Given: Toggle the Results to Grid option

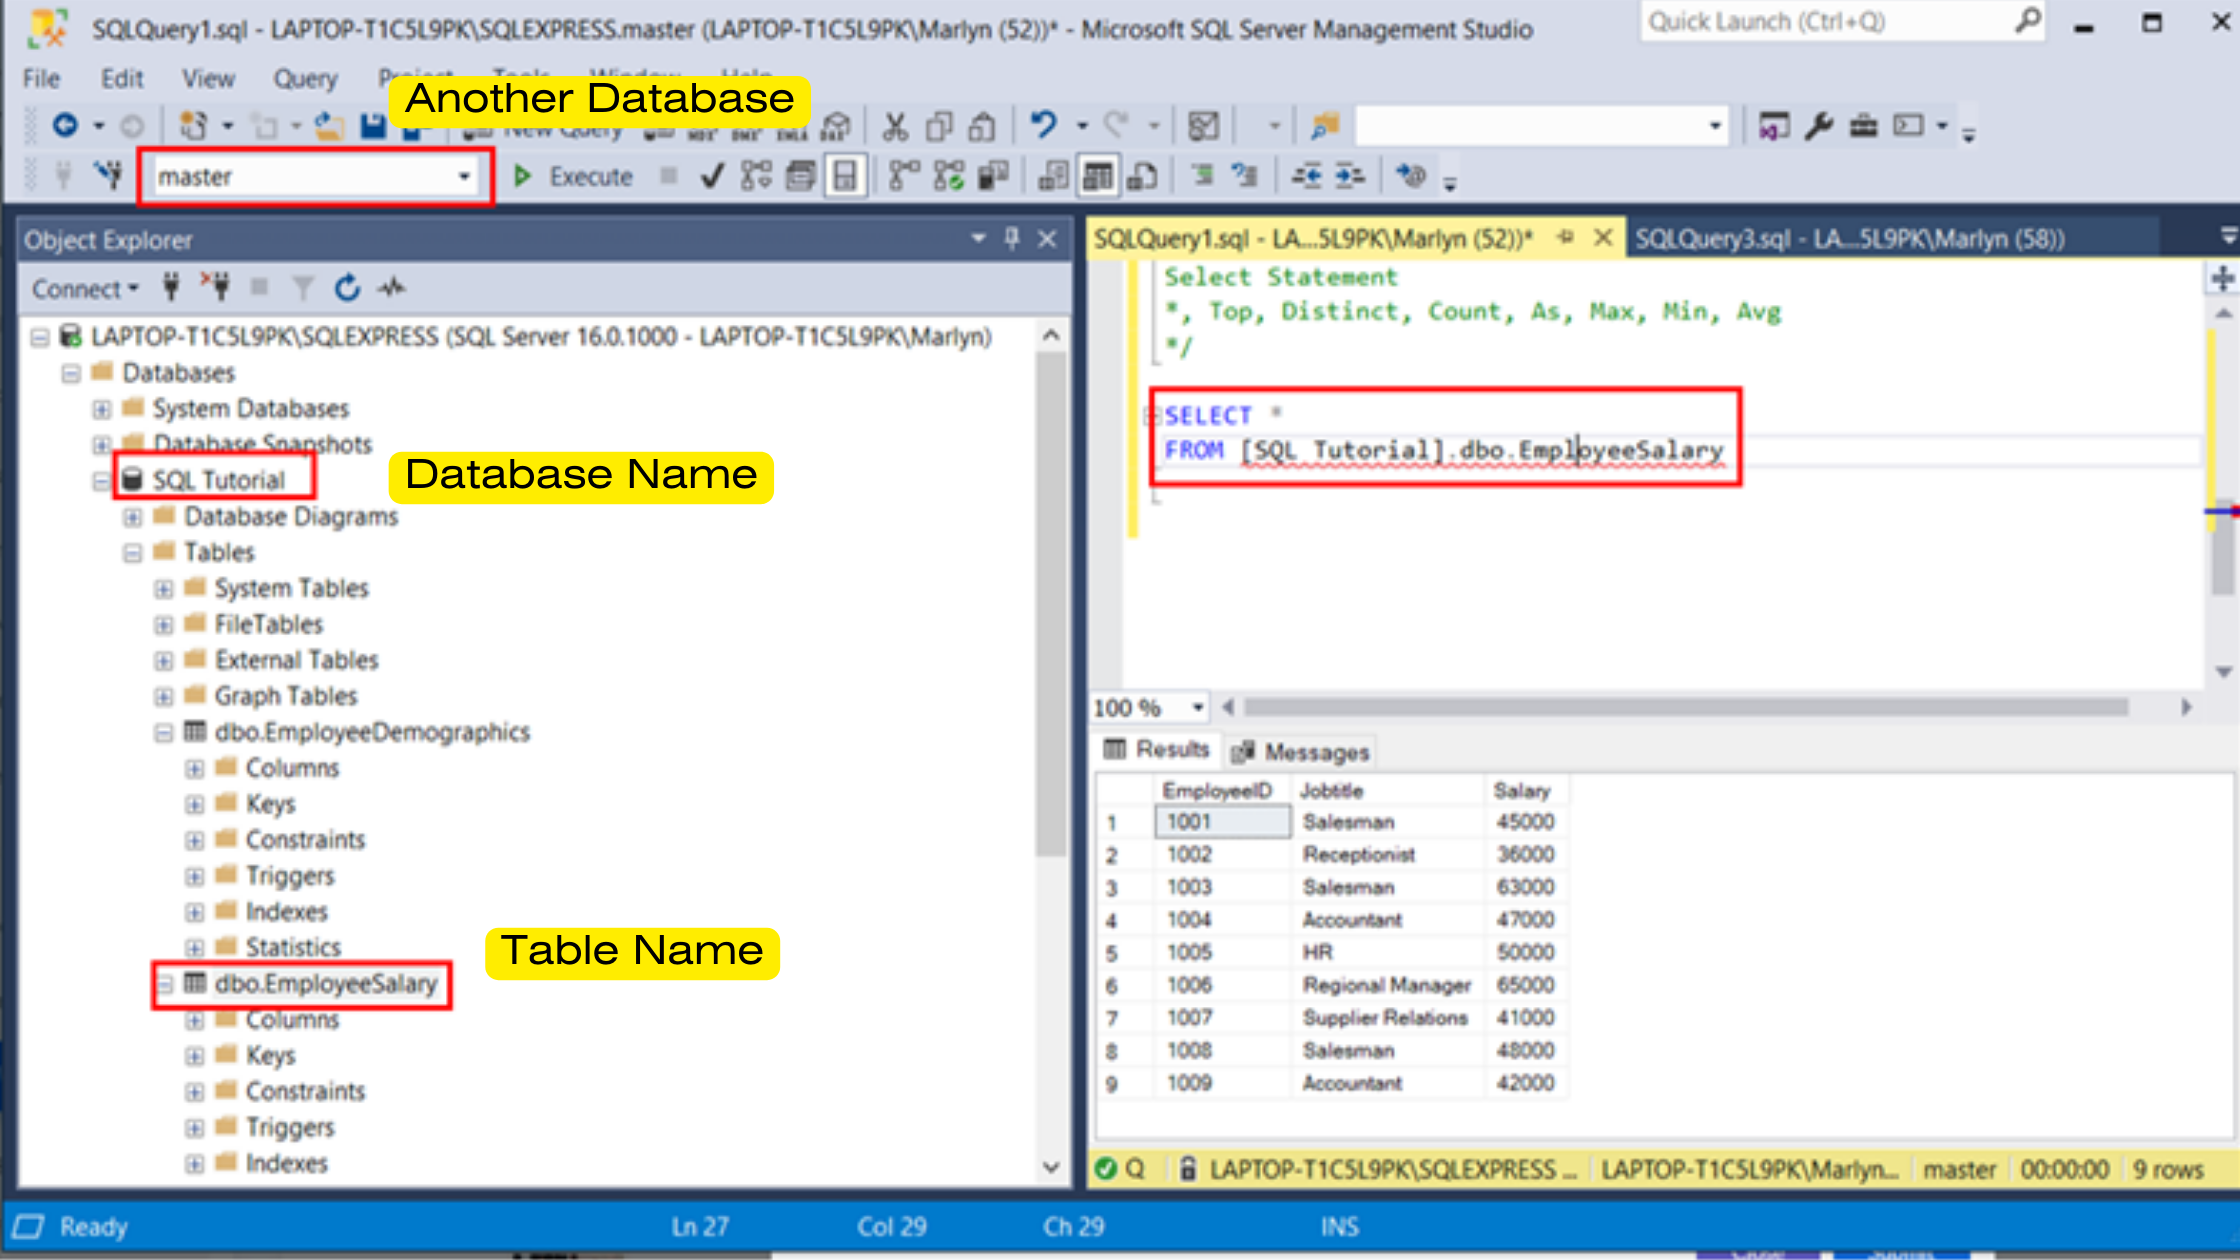Looking at the screenshot, I should click(x=1097, y=177).
